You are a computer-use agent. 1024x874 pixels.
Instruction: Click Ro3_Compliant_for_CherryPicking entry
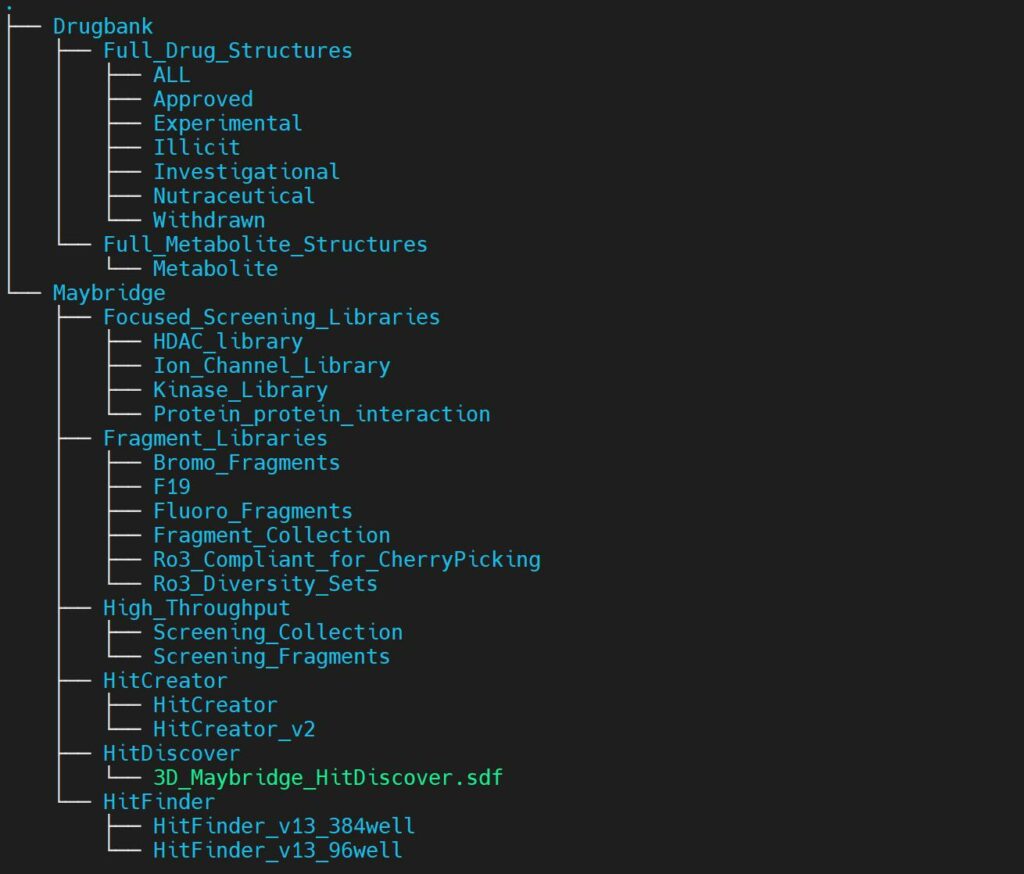(346, 559)
